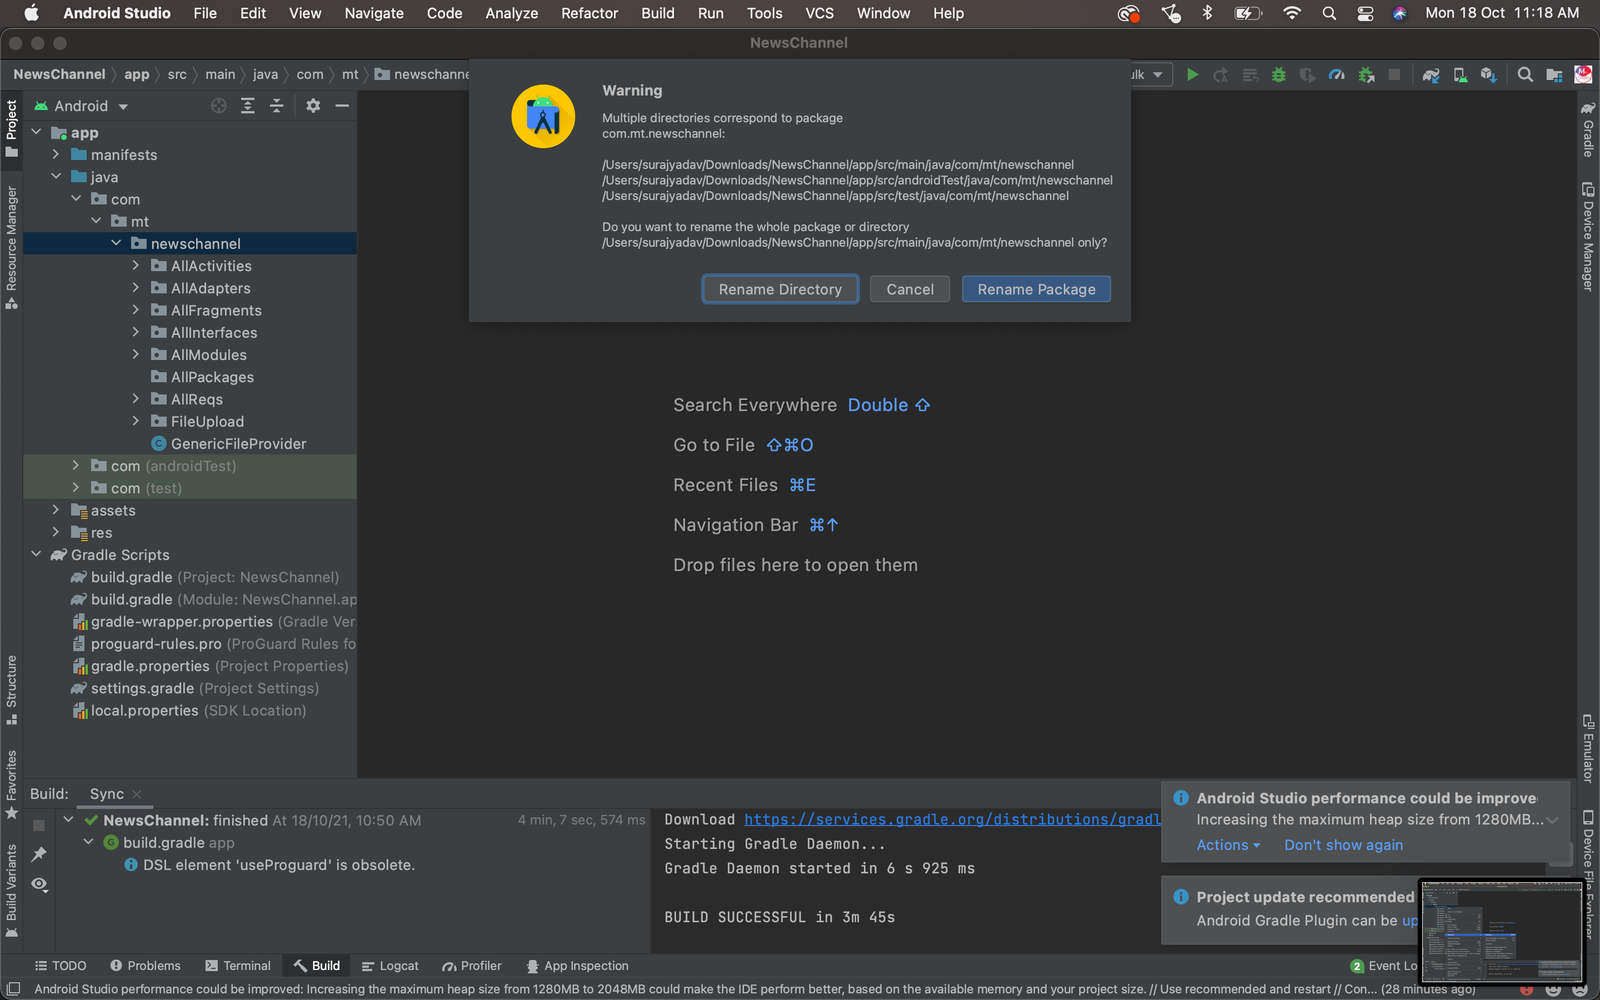Expand all tree nodes in Project panel

click(248, 106)
